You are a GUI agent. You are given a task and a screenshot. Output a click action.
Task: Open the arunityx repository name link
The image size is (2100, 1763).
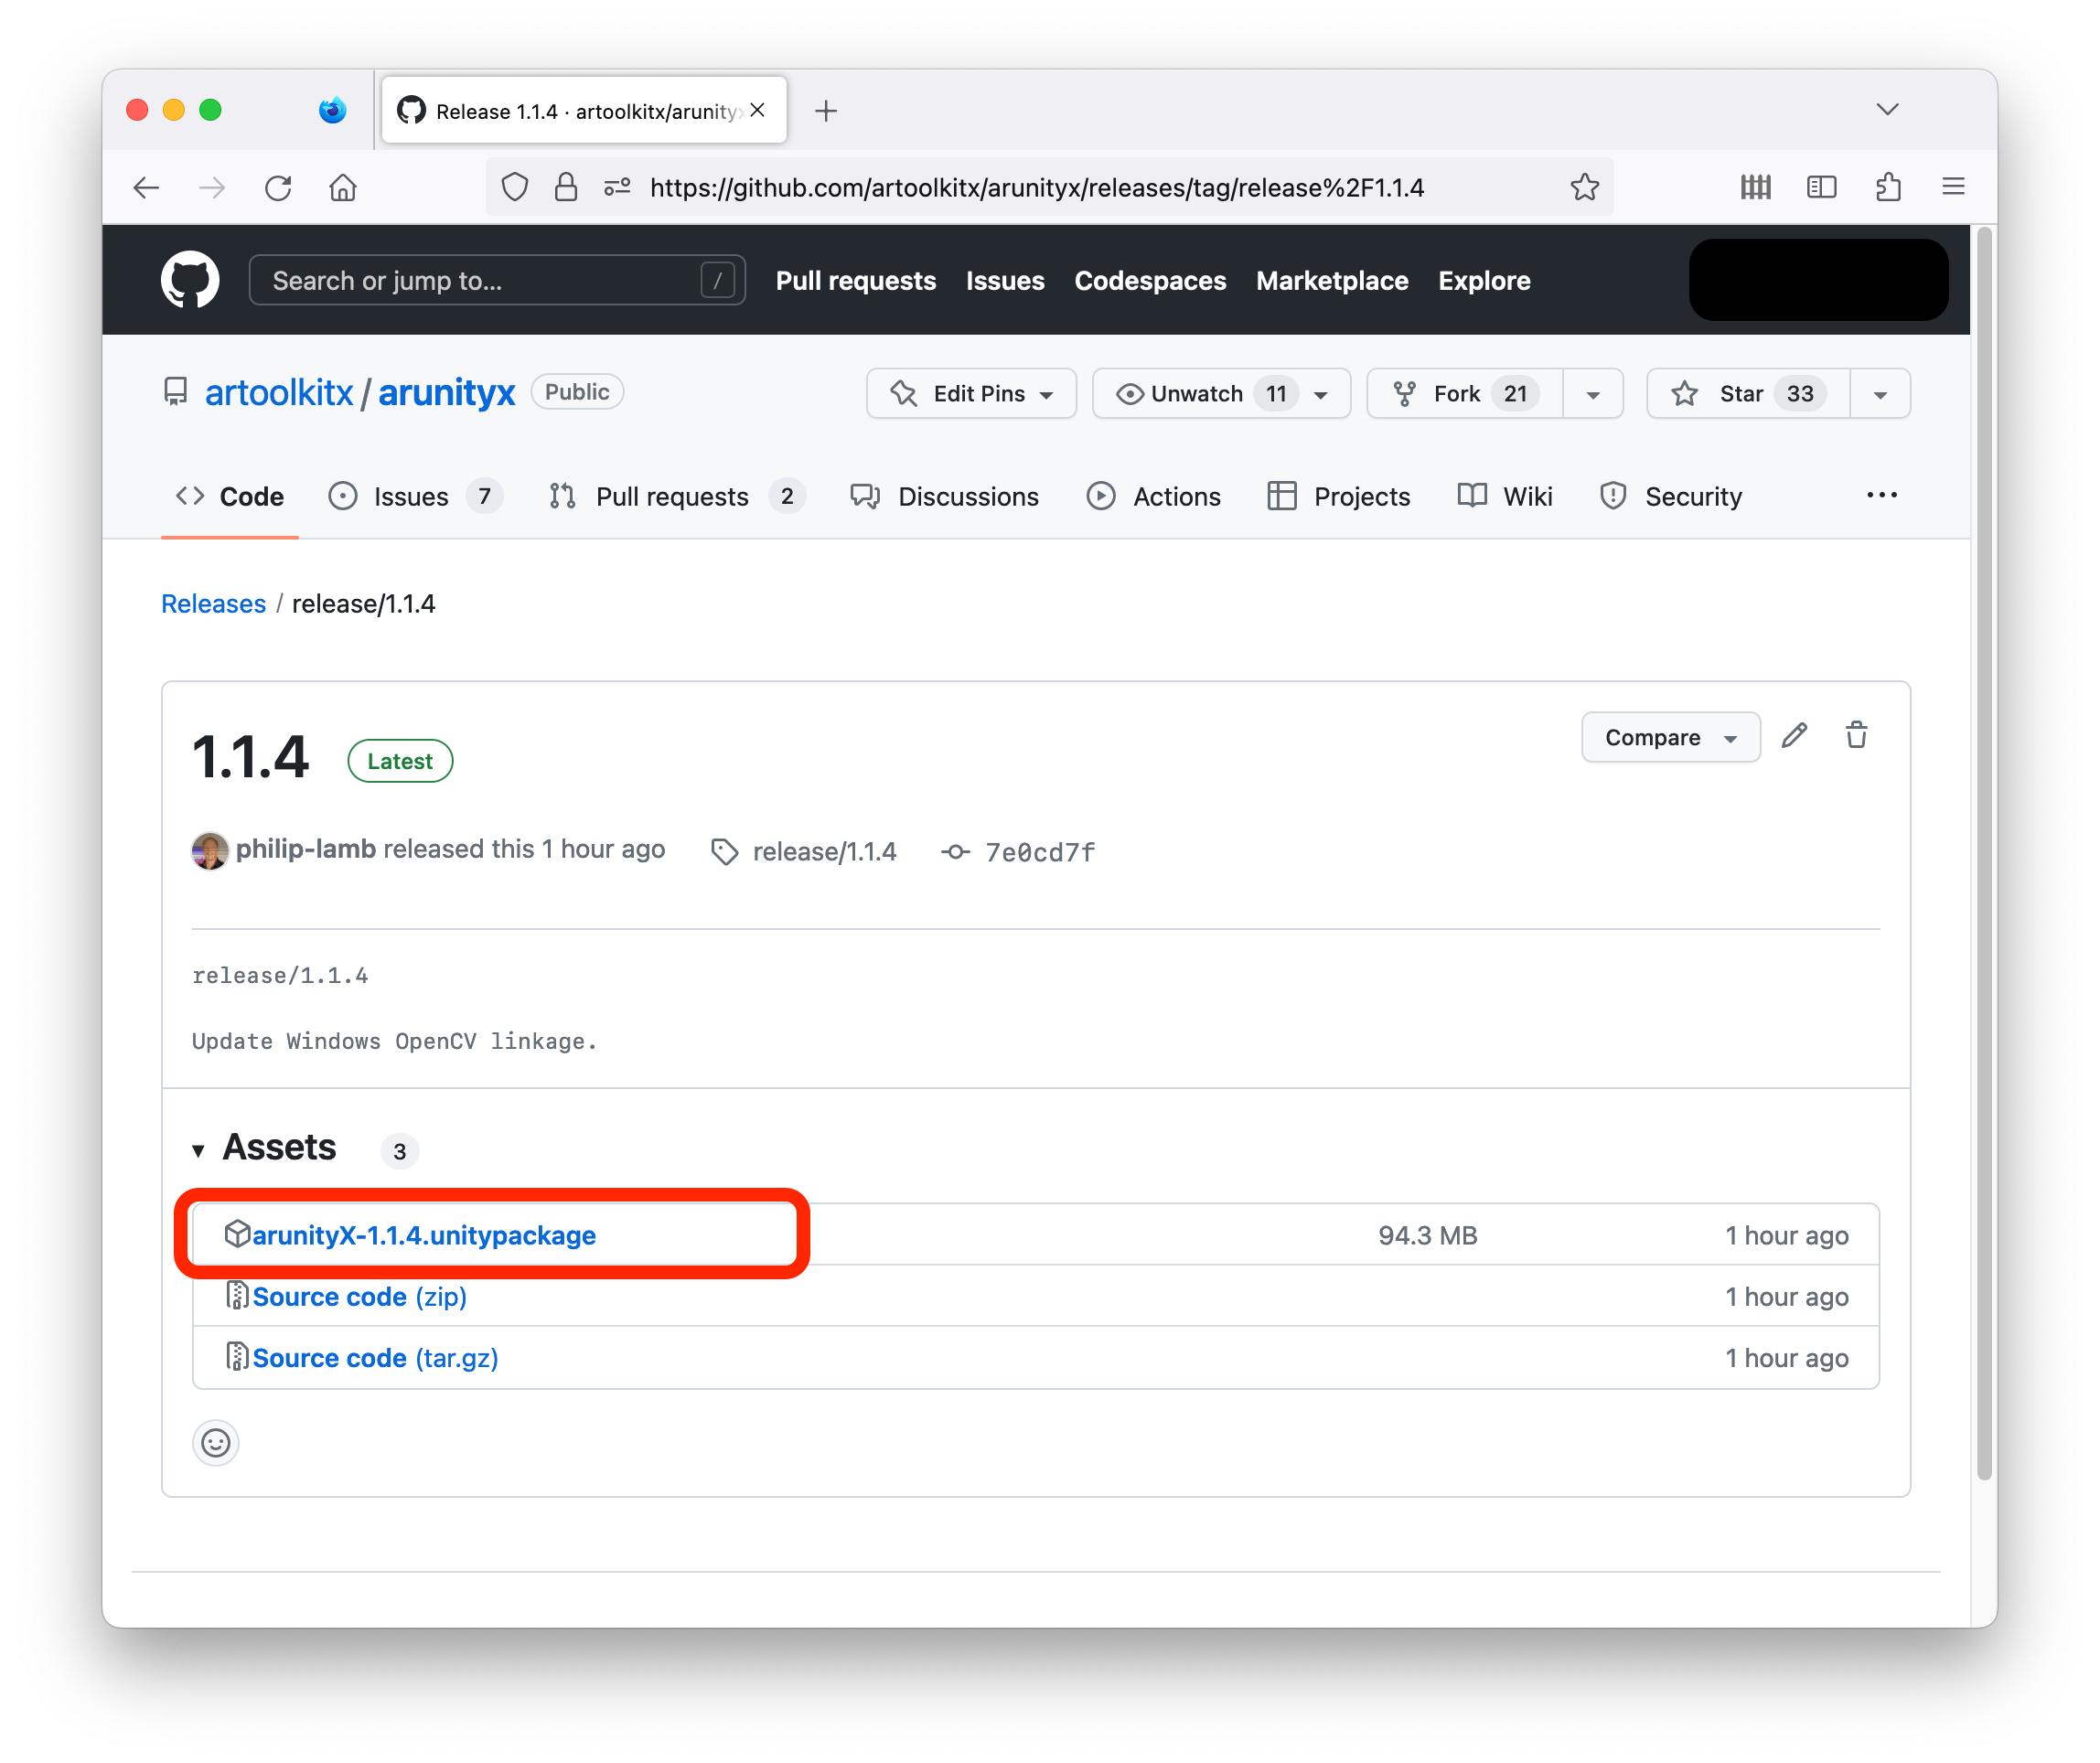446,392
